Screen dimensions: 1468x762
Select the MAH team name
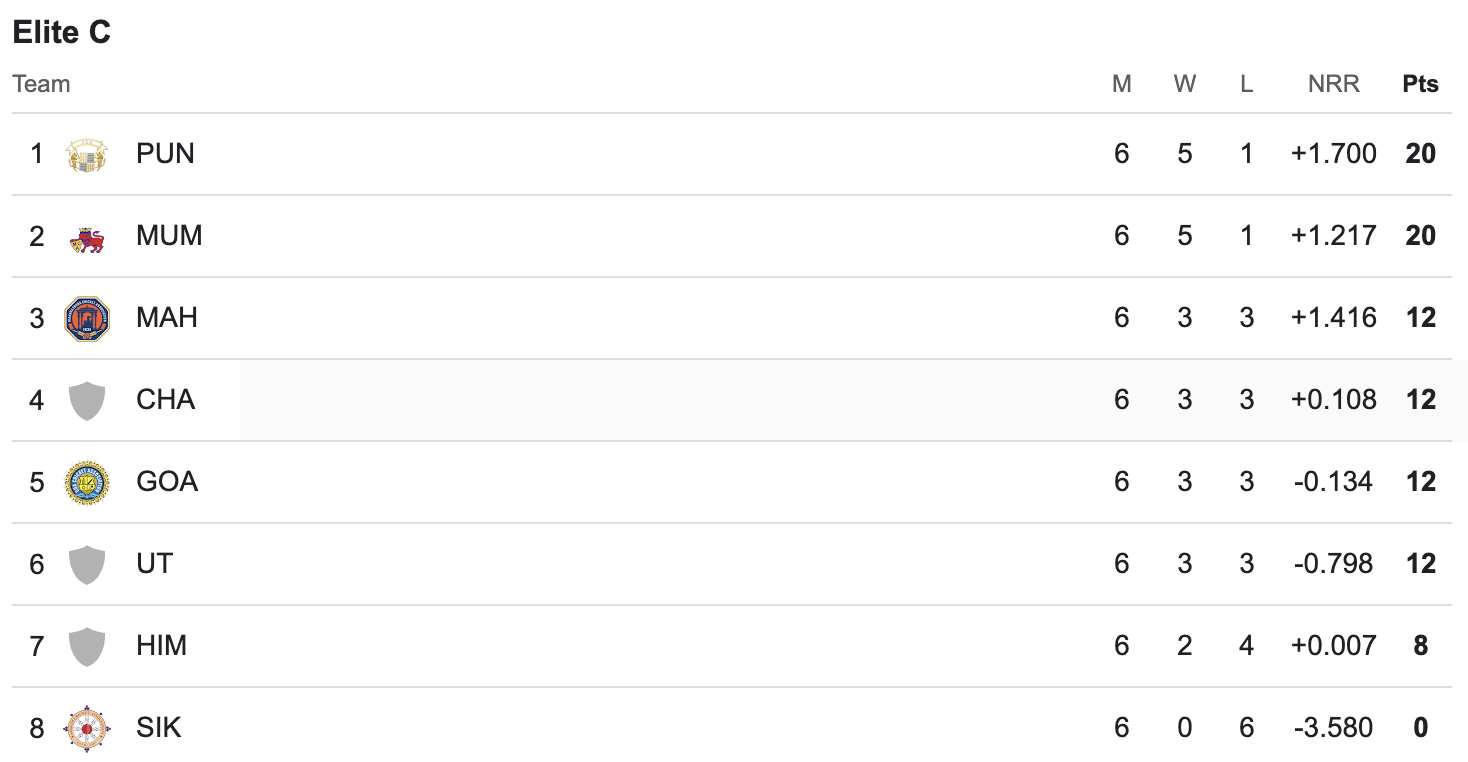click(x=167, y=318)
